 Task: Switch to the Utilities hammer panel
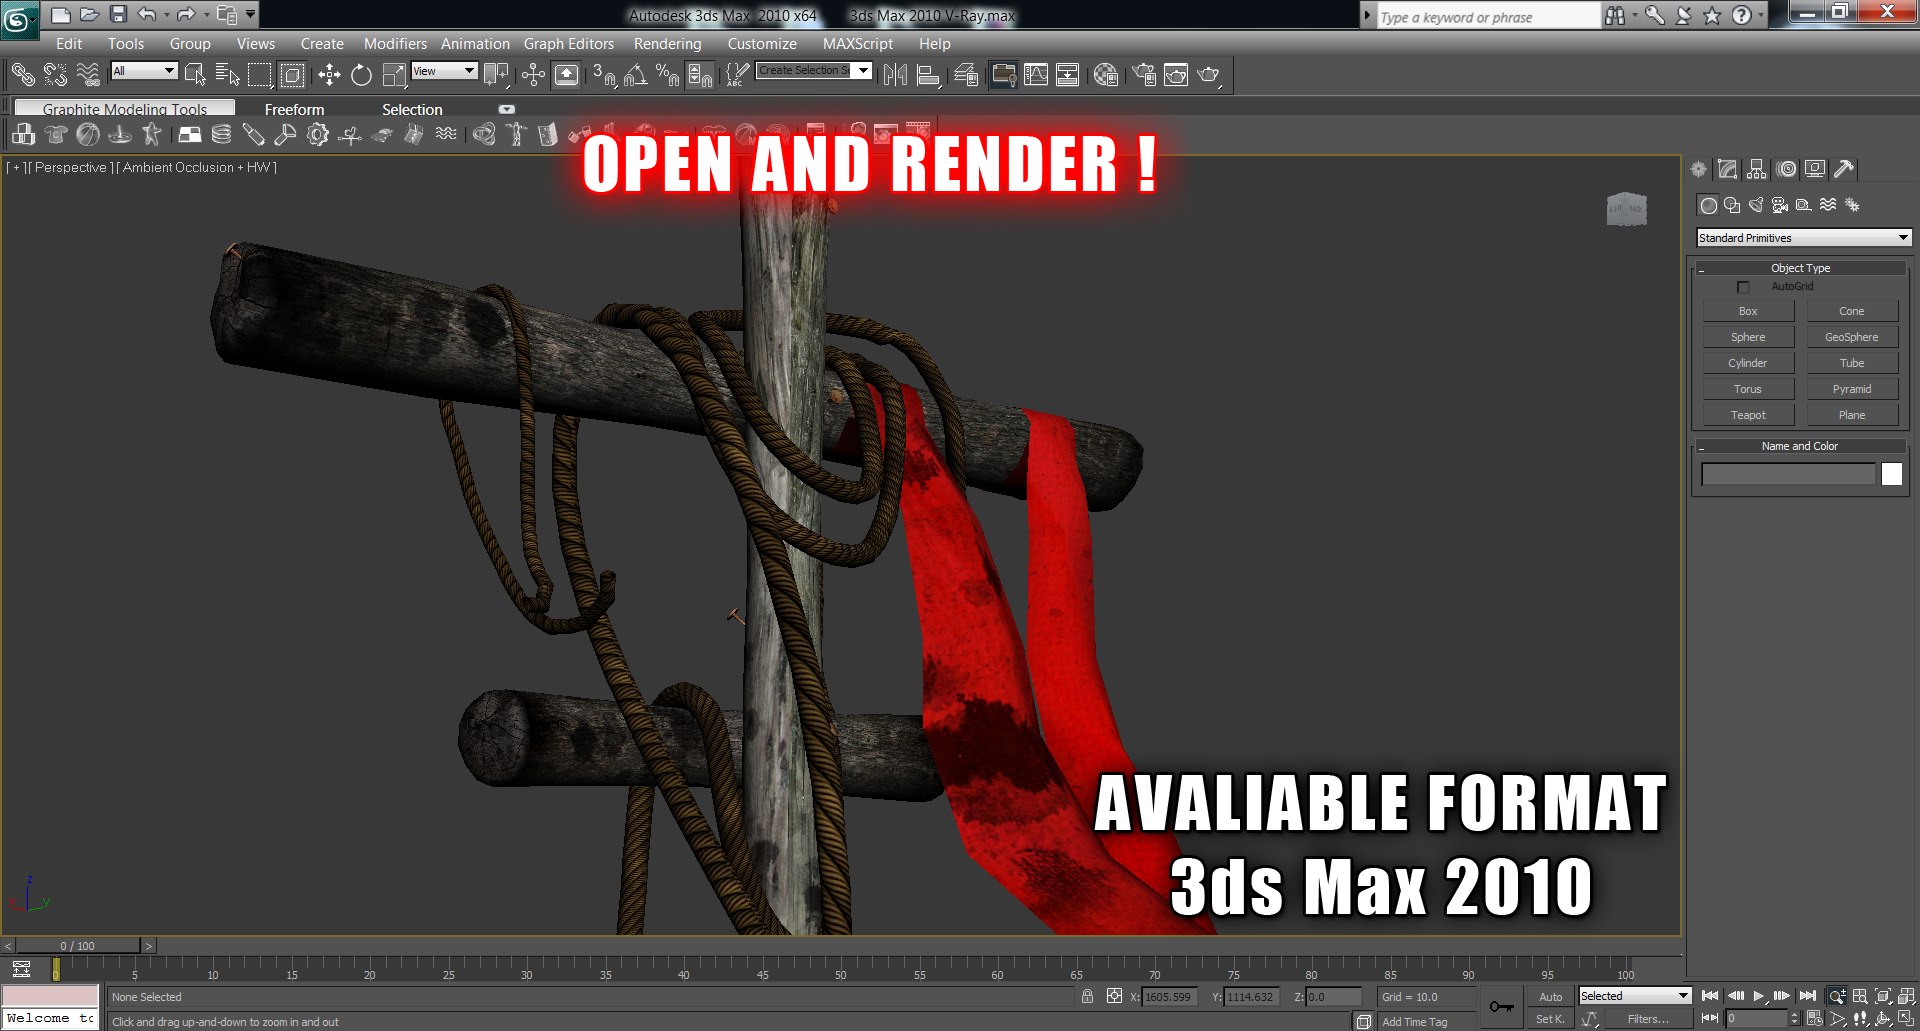[1844, 169]
